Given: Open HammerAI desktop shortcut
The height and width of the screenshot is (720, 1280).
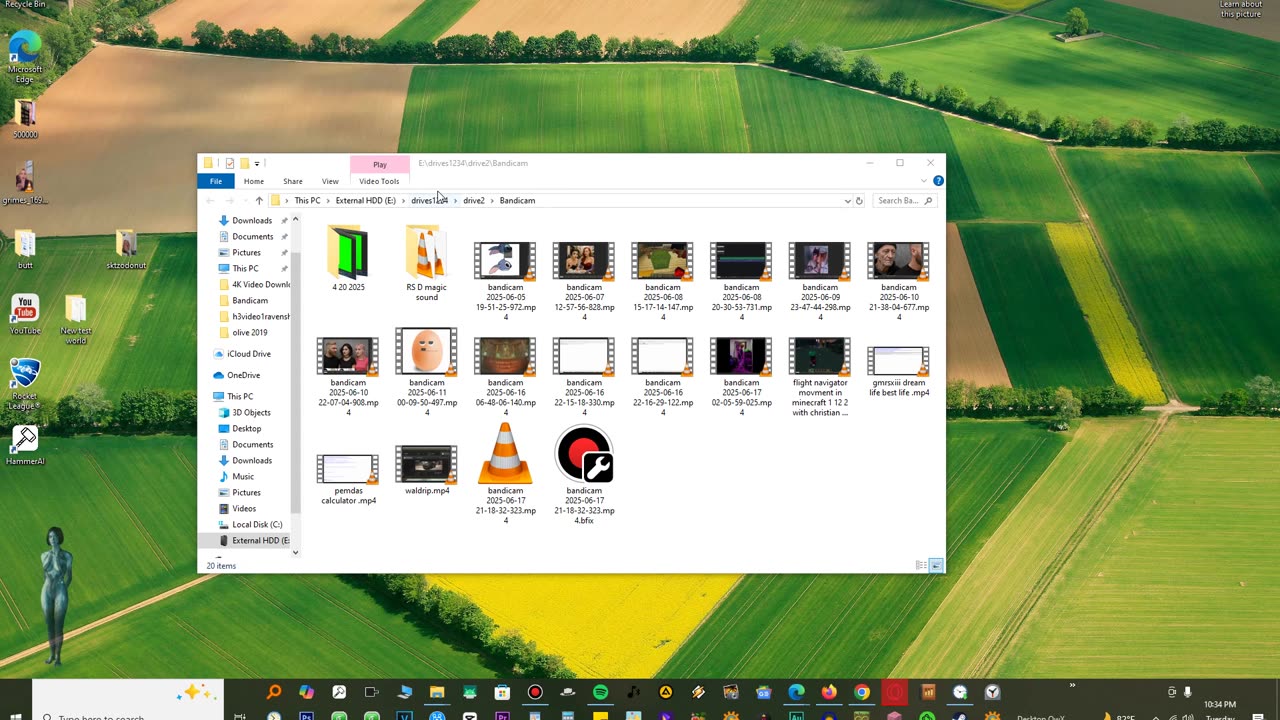Looking at the screenshot, I should pos(25,445).
